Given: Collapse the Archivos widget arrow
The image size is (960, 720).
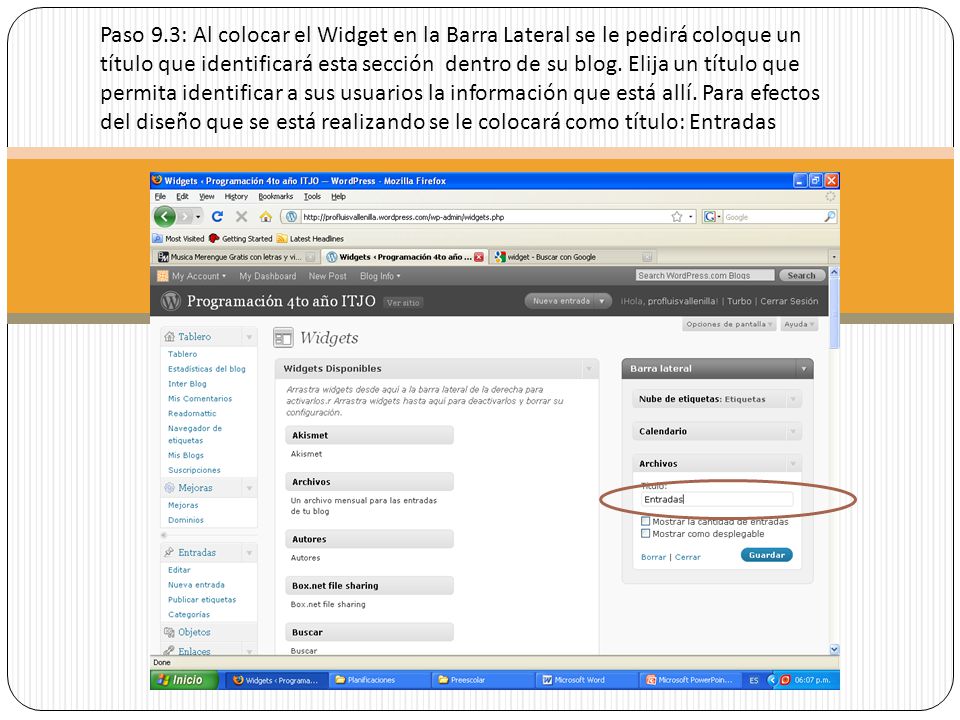Looking at the screenshot, I should click(793, 464).
